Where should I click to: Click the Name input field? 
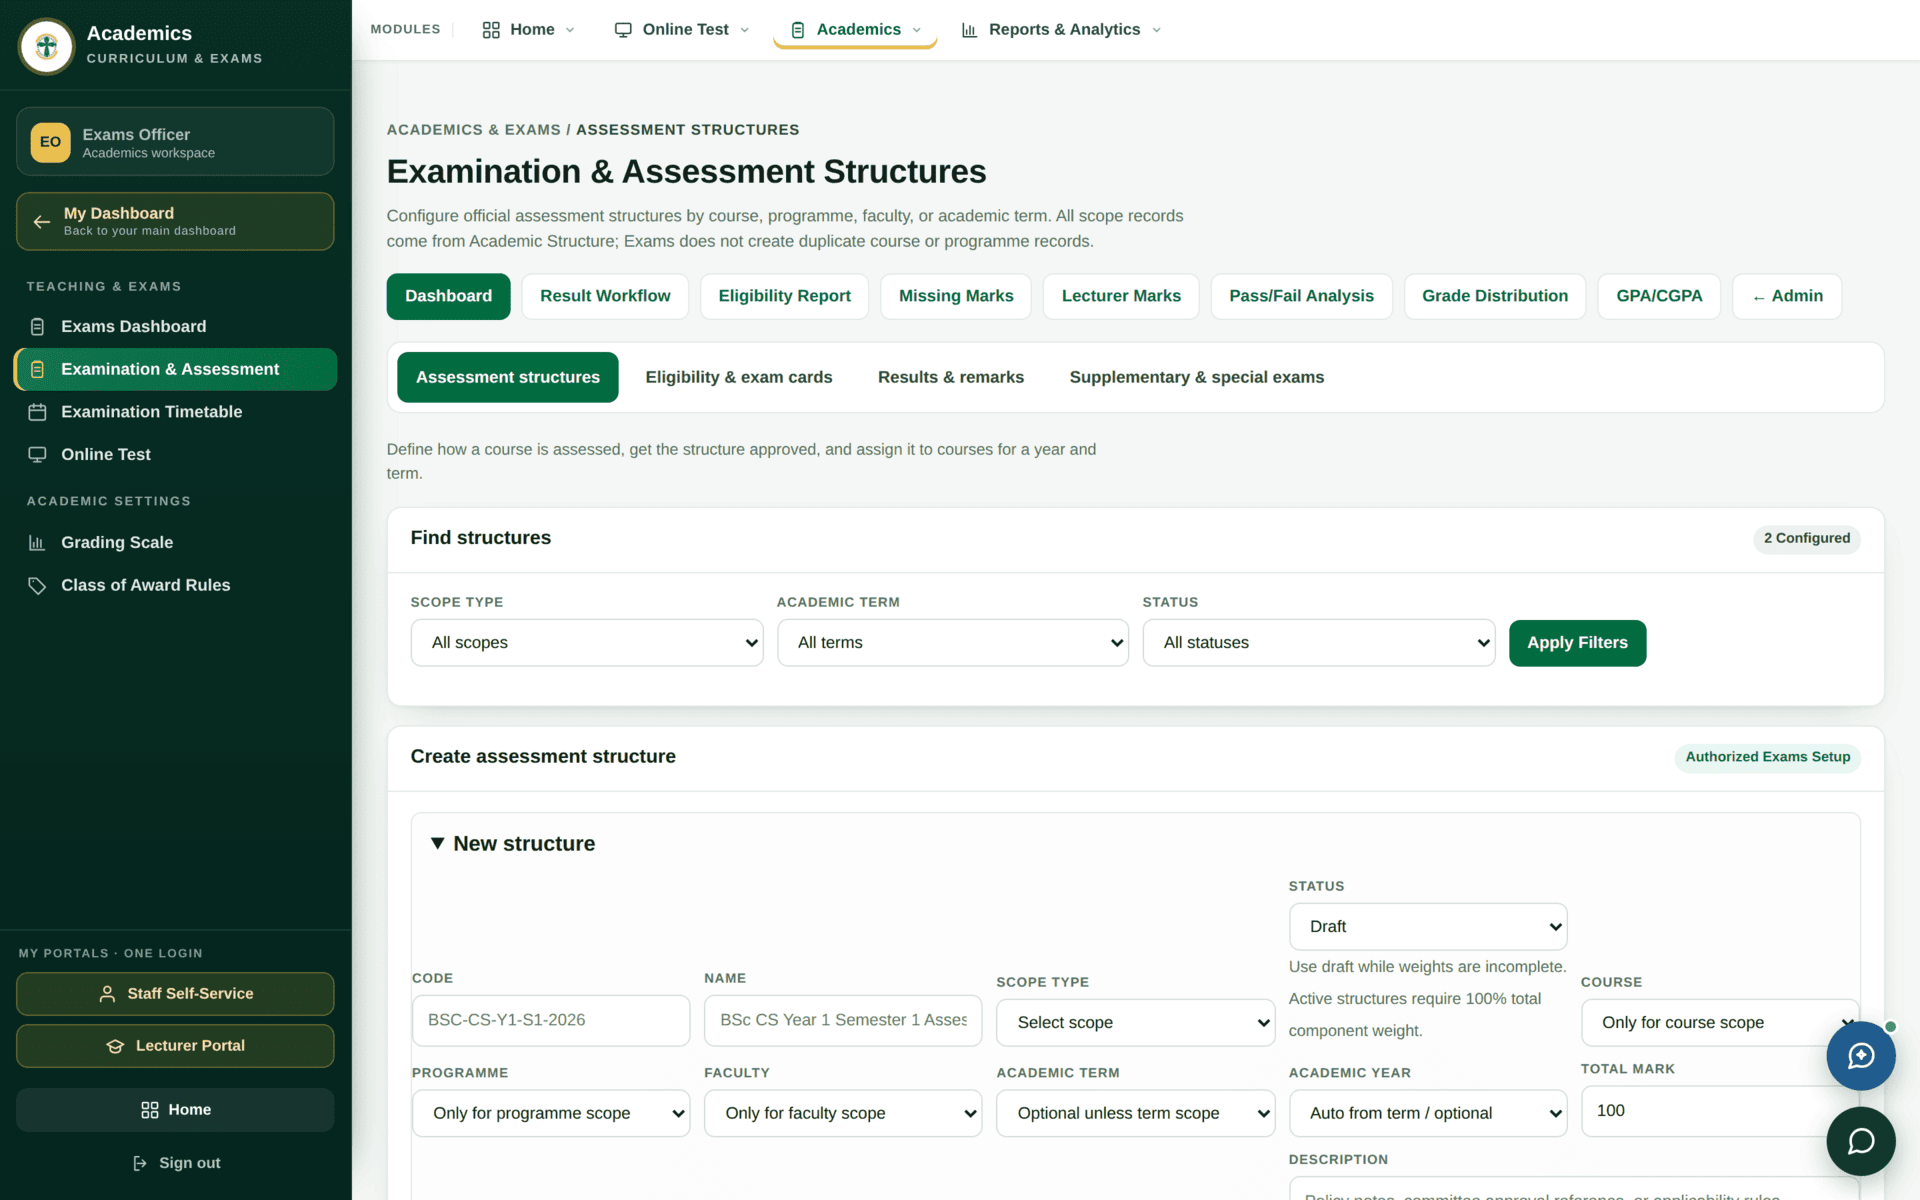click(843, 1021)
